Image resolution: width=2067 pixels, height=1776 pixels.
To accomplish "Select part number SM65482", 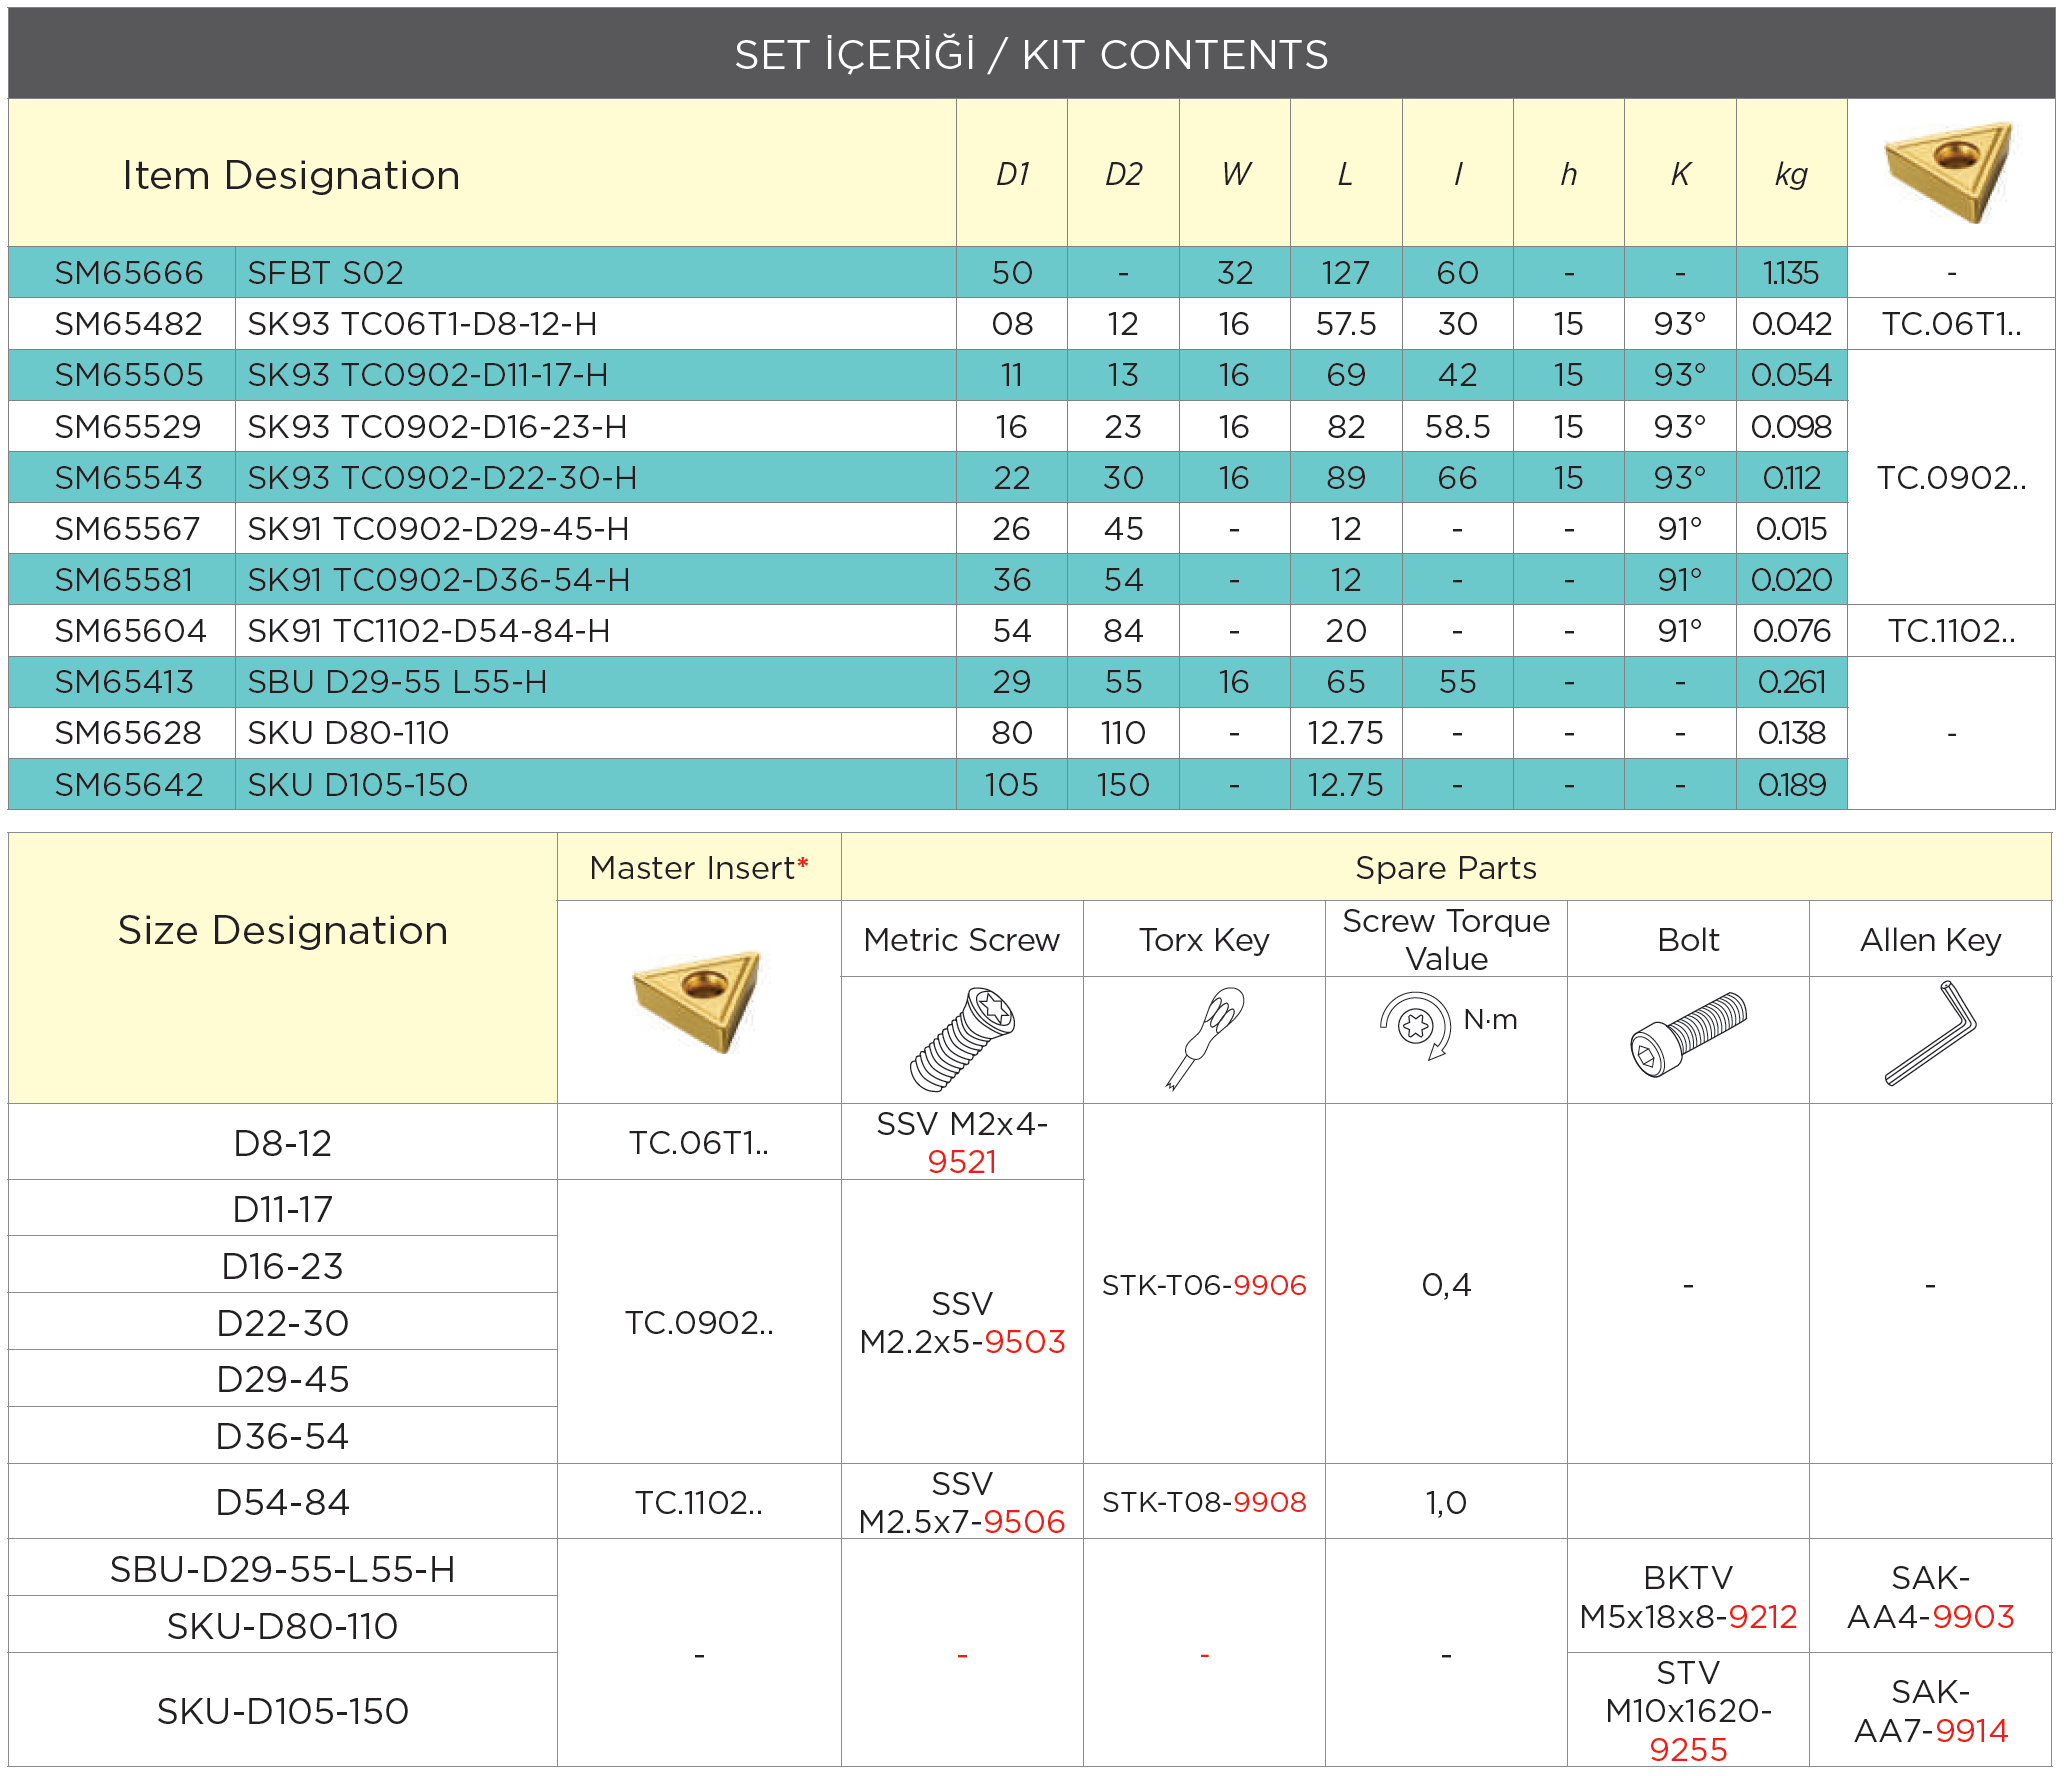I will point(128,324).
